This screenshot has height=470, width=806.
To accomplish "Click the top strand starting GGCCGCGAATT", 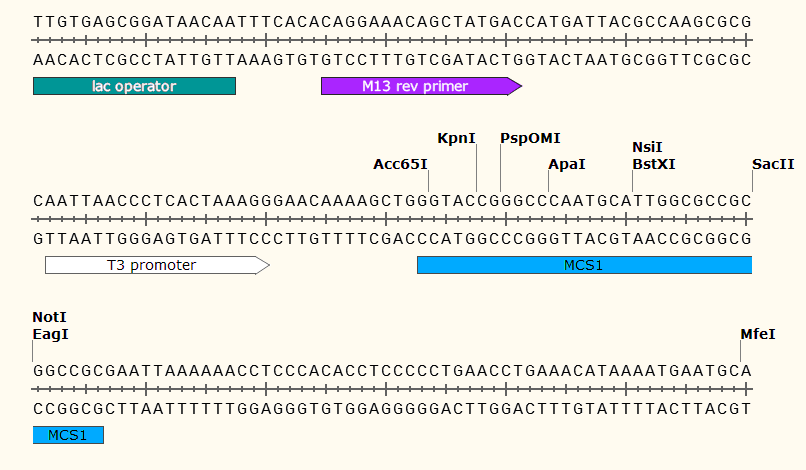I will (392, 370).
